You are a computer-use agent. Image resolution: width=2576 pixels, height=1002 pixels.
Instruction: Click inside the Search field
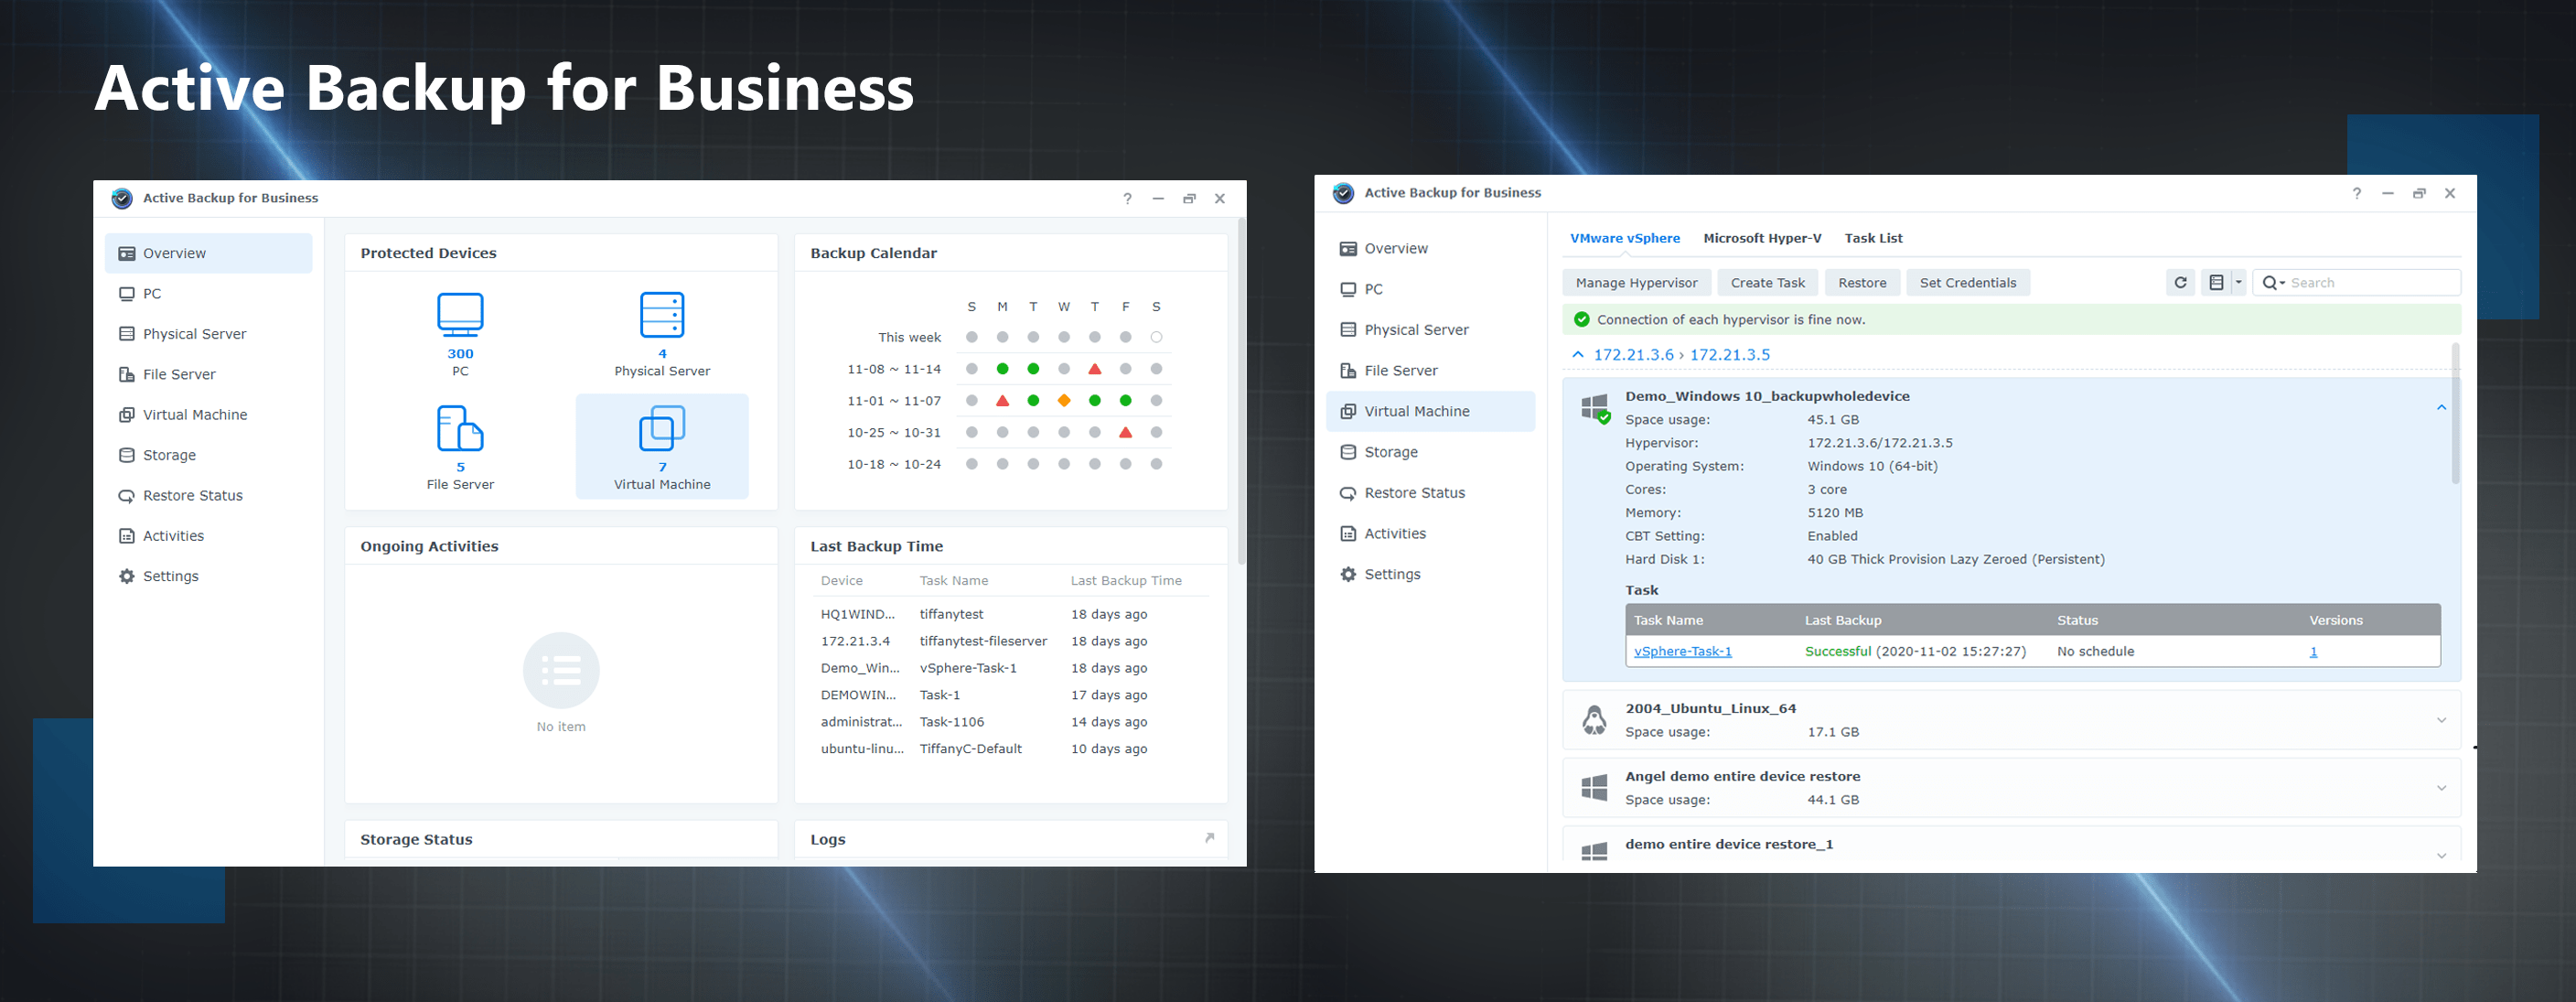2350,282
